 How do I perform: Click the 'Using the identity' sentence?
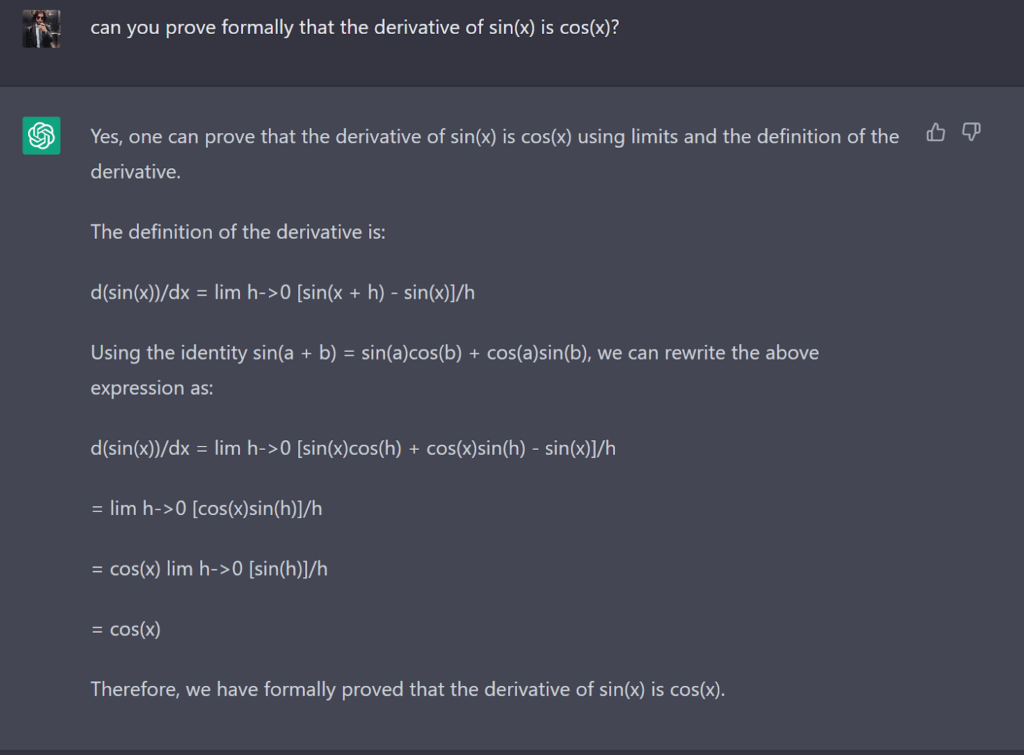point(455,370)
